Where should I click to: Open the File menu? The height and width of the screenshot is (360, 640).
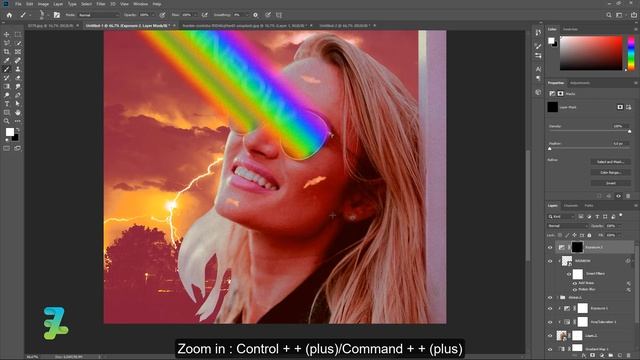18,4
